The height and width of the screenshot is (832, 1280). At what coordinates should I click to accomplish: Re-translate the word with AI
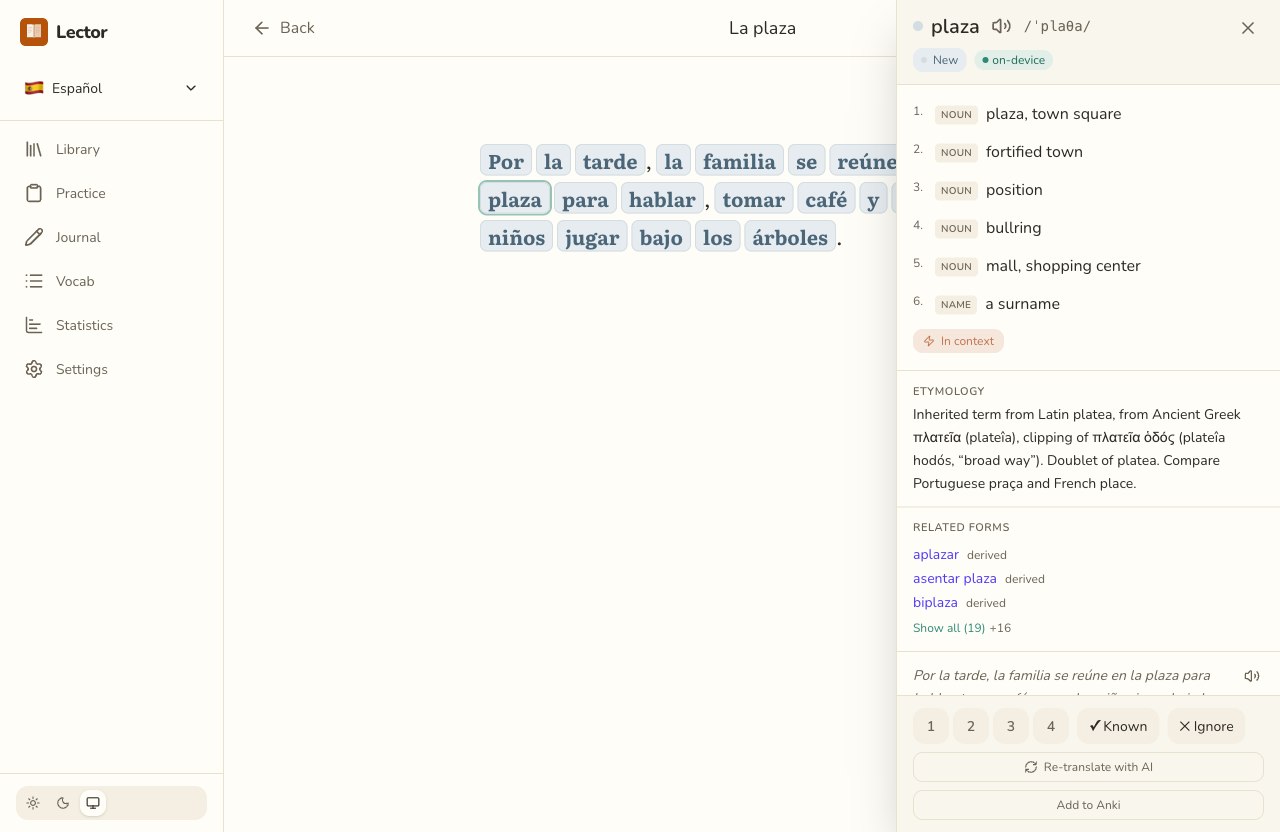(x=1088, y=767)
